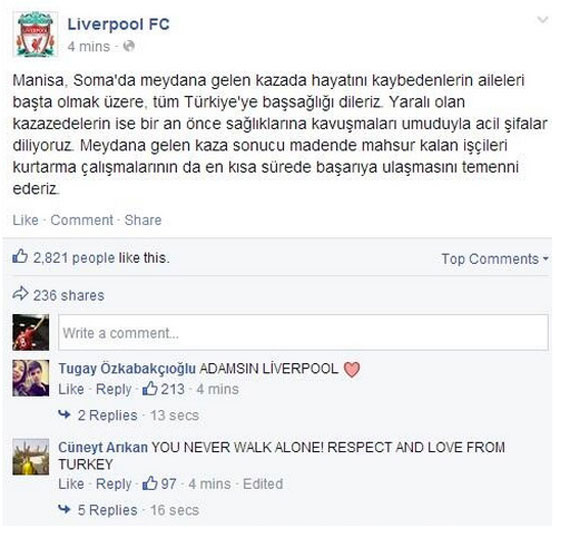570x538 pixels.
Task: Click the reply arrow icon next to 5 Replies
Action: 64,509
